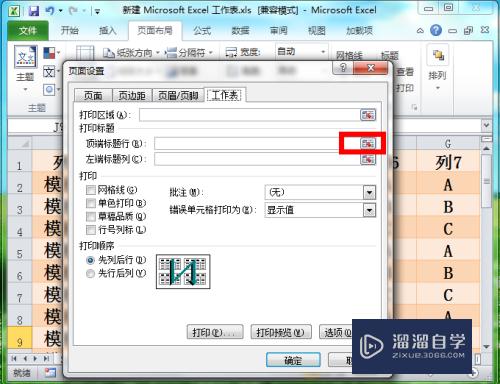Select the 先行后列 radio button
Image resolution: width=500 pixels, height=384 pixels.
pos(90,274)
